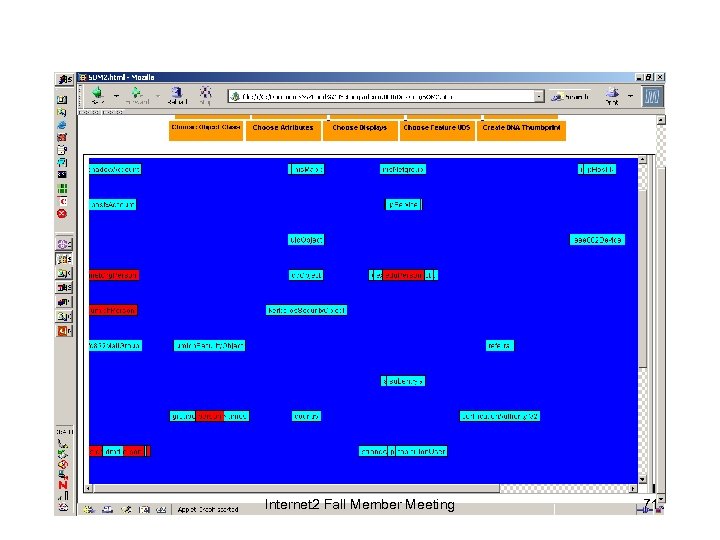This screenshot has width=720, height=540.
Task: Open the Forward history dropdown arrow
Action: pyautogui.click(x=158, y=96)
